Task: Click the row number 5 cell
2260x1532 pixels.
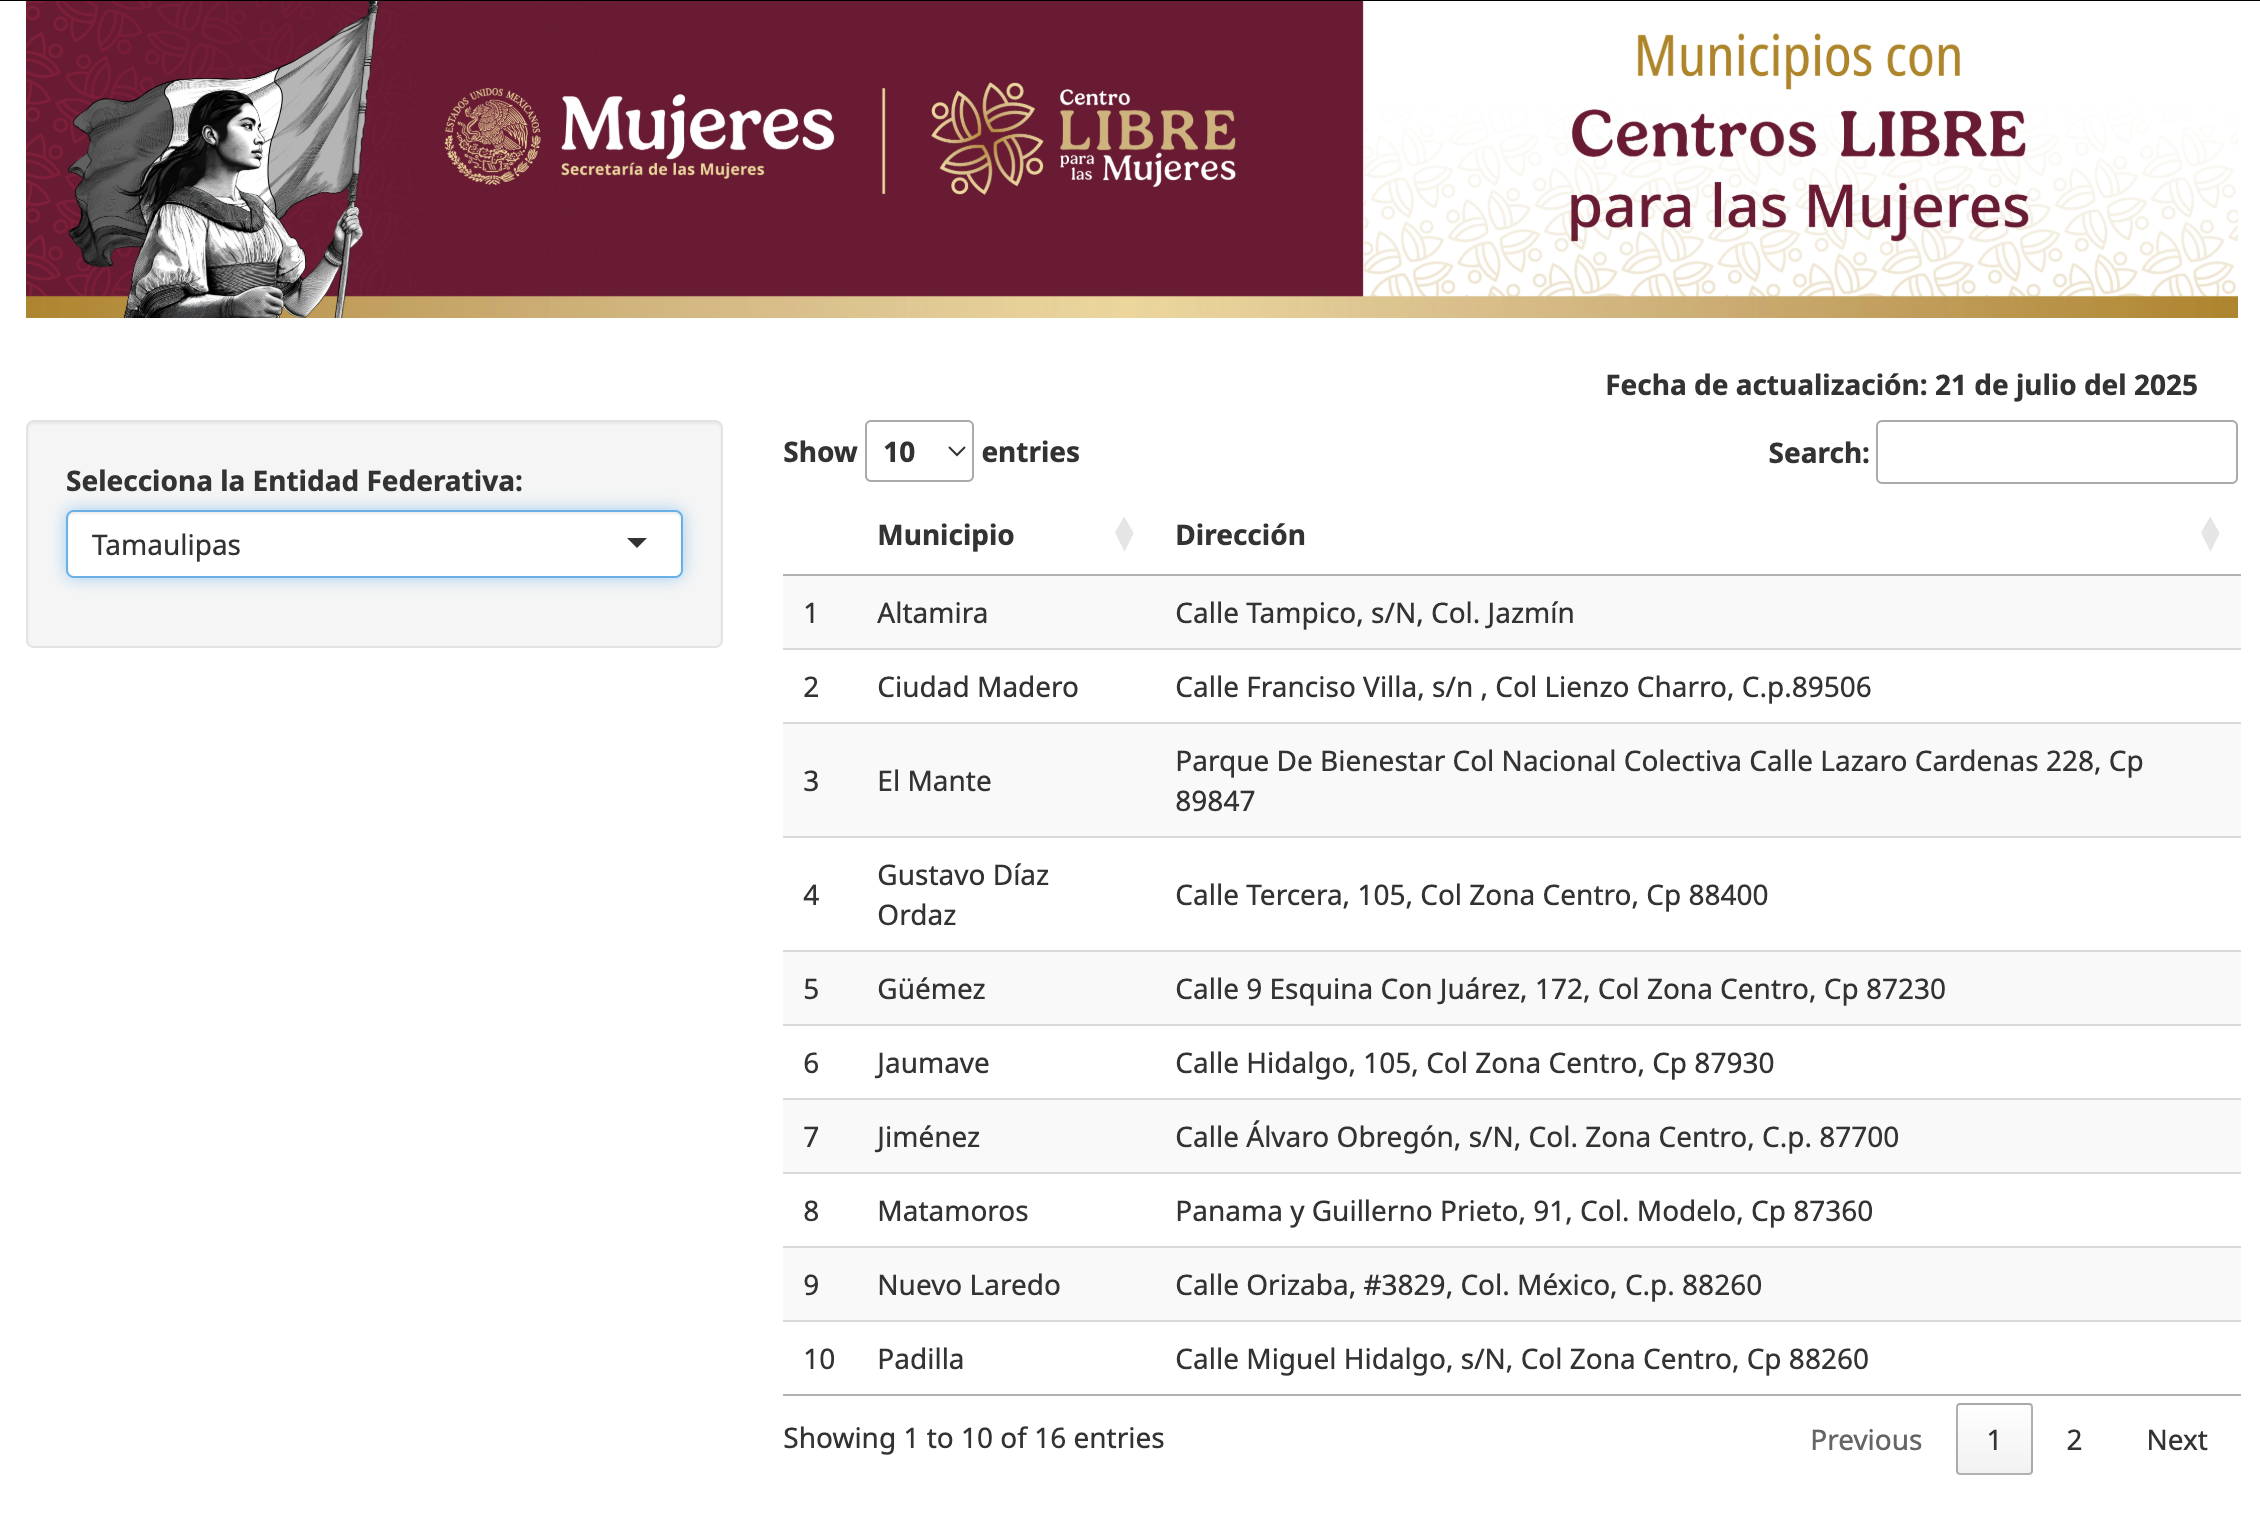Action: (x=811, y=989)
